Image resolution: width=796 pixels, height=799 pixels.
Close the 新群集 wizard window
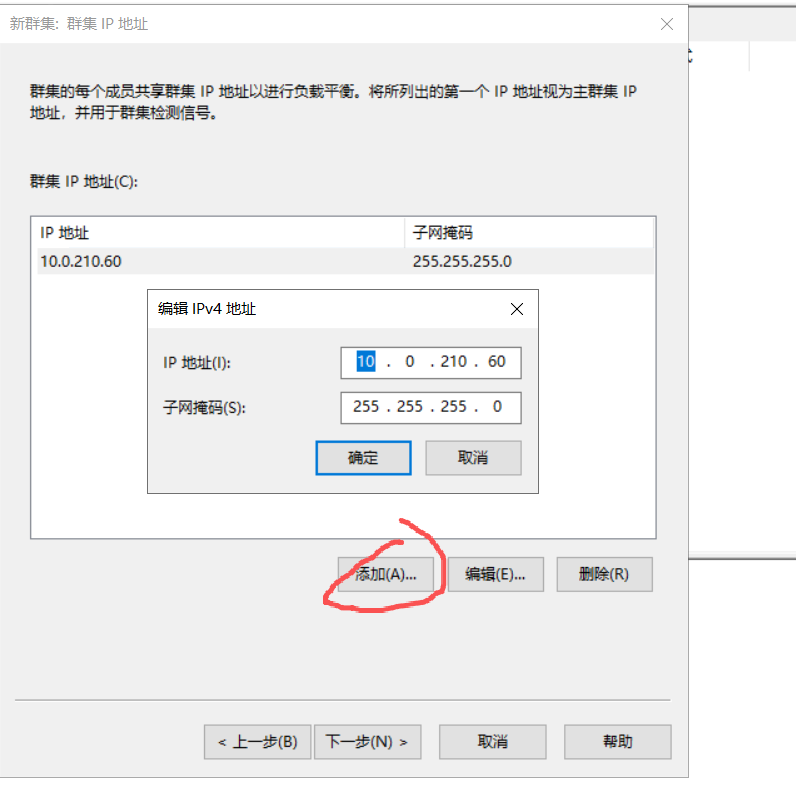point(667,23)
